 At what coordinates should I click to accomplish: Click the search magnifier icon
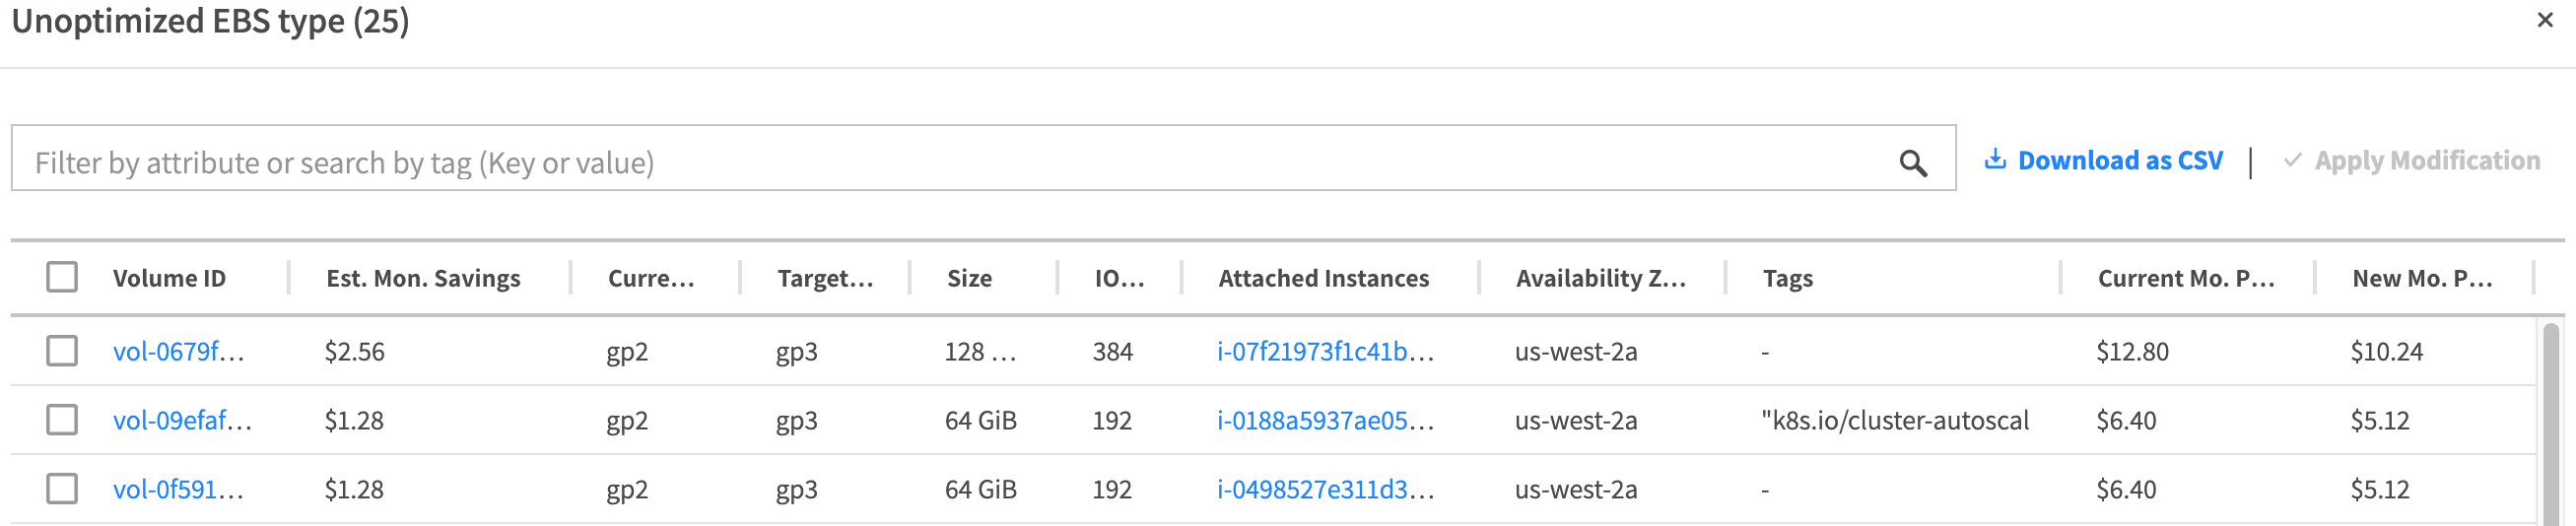point(1912,163)
